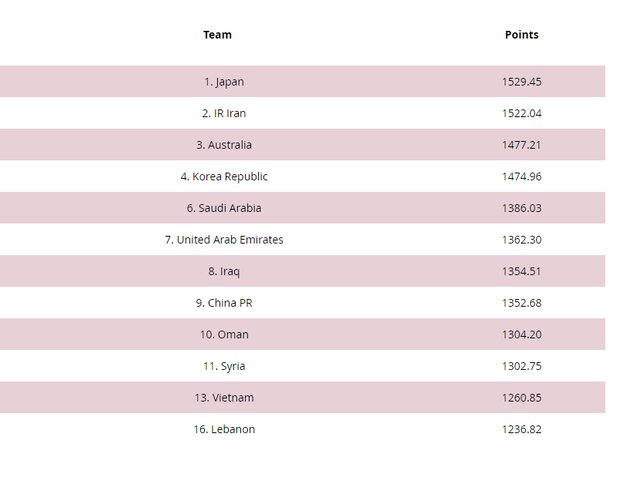Screen dimensions: 620x484
Task: Select Australia's 1477.21 points value
Action: (x=521, y=145)
